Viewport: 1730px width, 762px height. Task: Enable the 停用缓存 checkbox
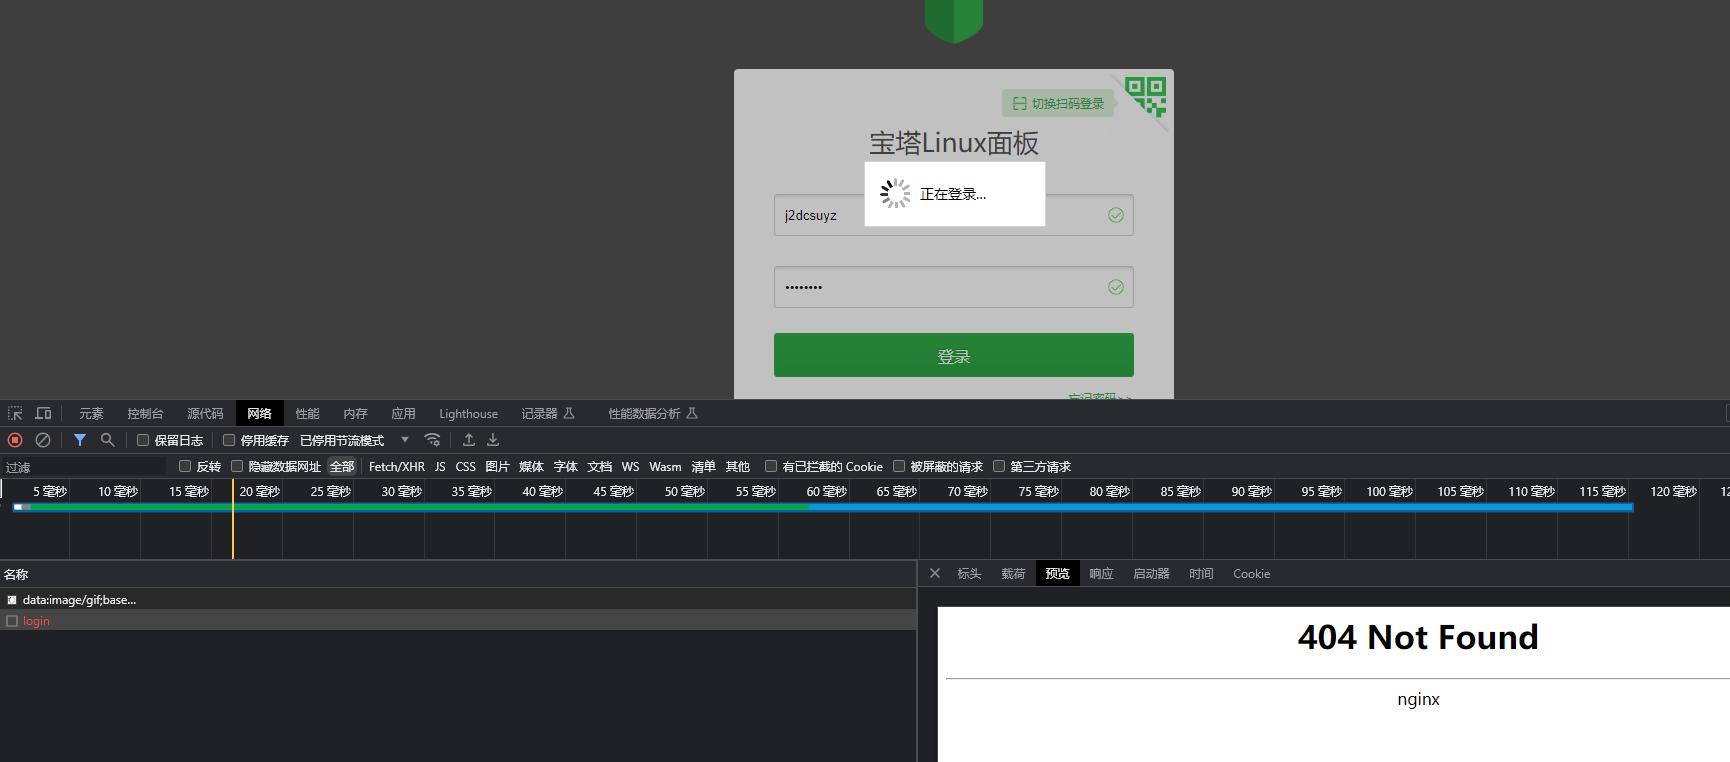coord(229,440)
